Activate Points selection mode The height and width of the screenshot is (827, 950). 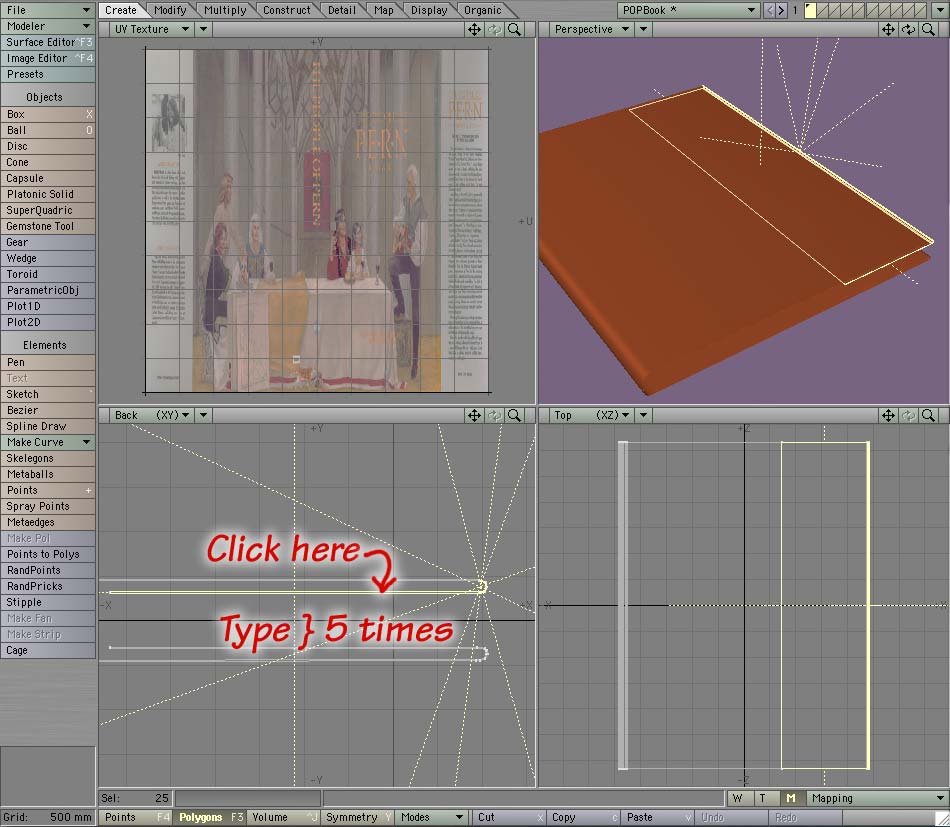[x=135, y=817]
